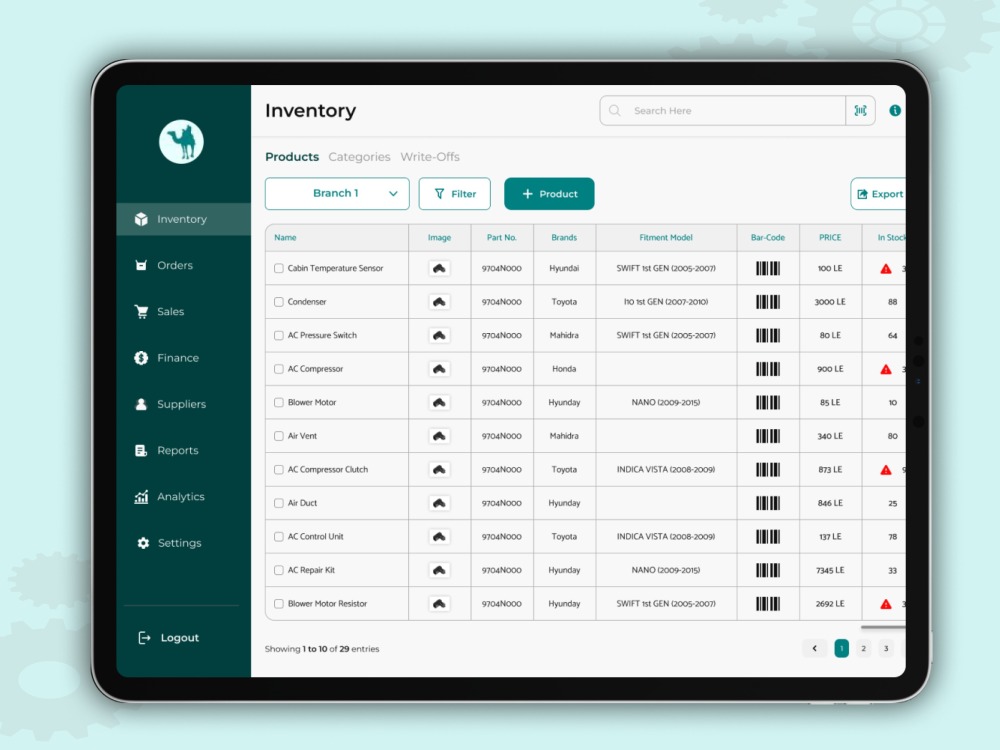
Task: Click the 3000 LE price cell
Action: (x=830, y=302)
